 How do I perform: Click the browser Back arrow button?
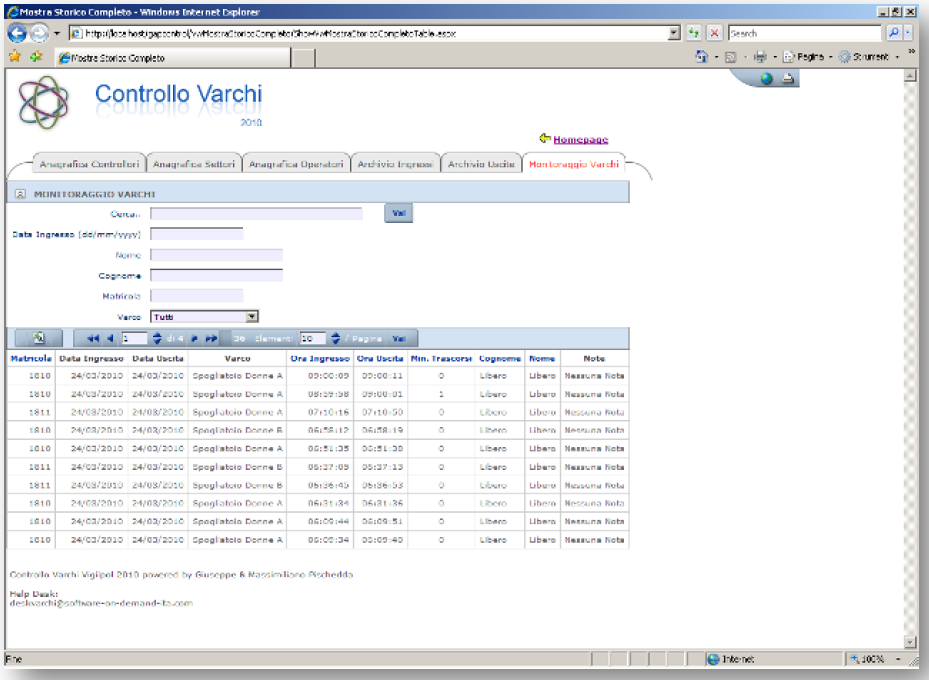click(x=17, y=33)
